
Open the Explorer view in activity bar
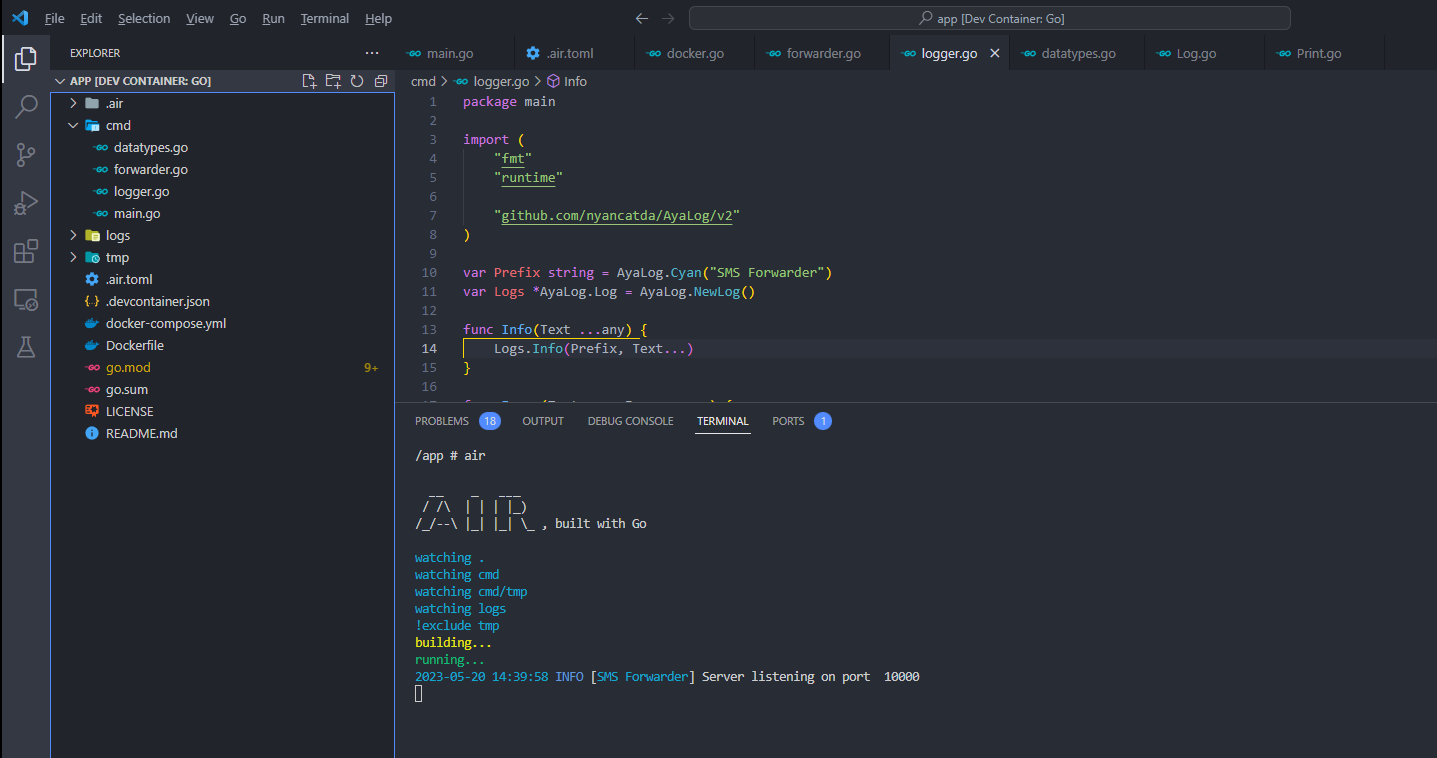pos(26,59)
